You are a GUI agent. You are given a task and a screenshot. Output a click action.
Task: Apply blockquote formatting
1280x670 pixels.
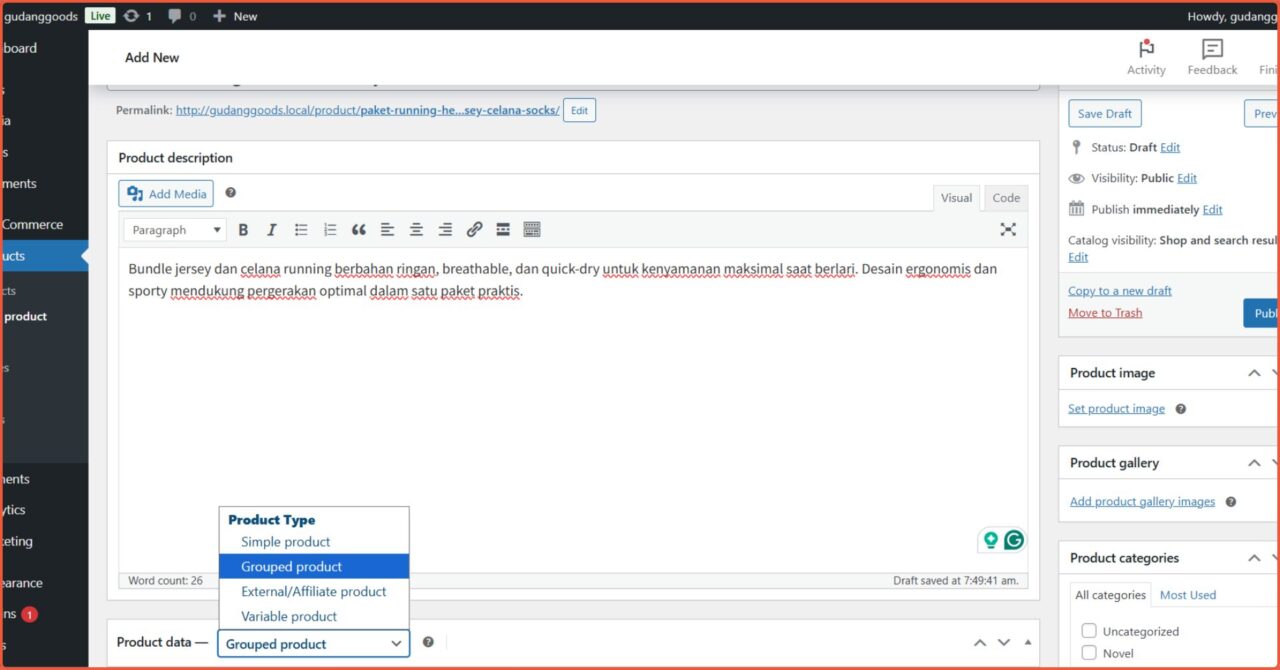tap(358, 229)
